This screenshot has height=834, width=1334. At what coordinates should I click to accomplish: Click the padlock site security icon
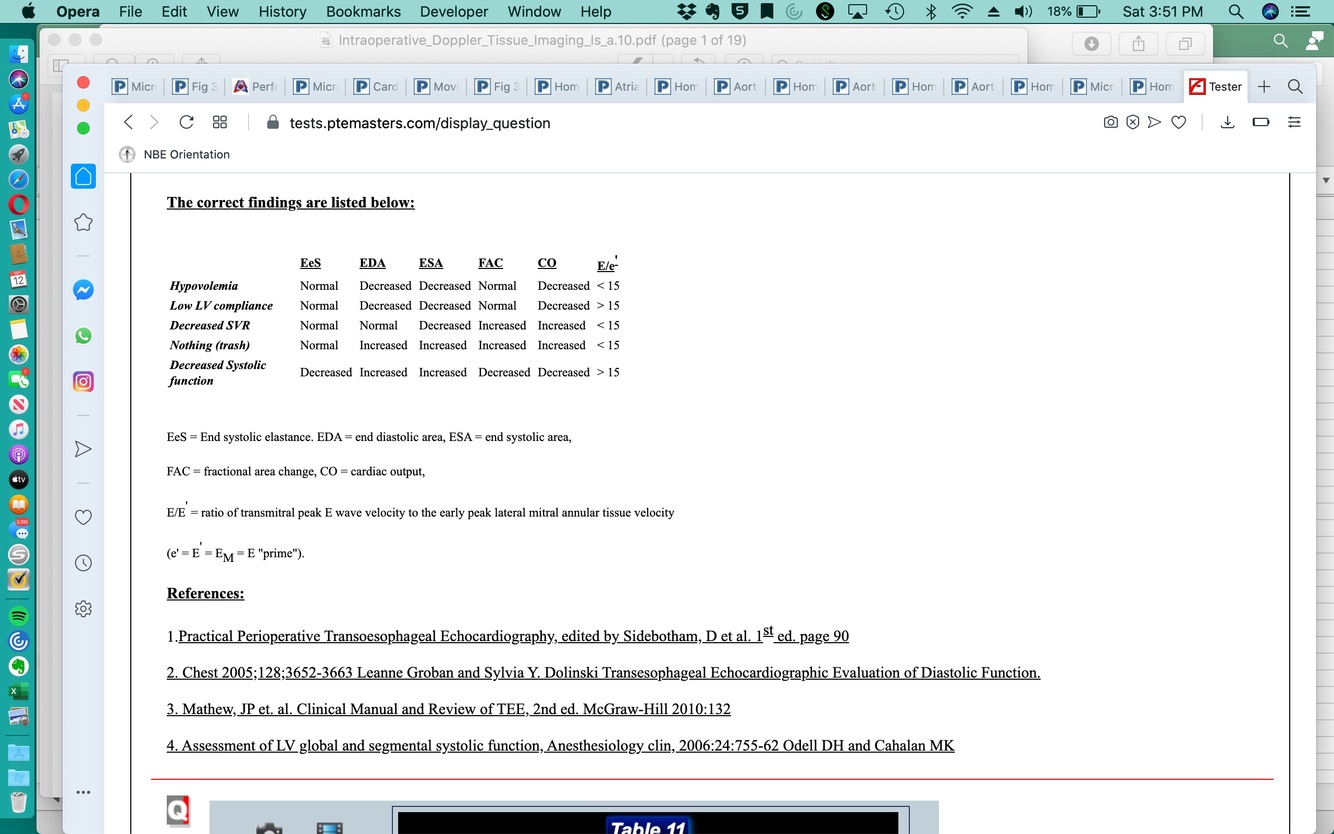click(273, 122)
